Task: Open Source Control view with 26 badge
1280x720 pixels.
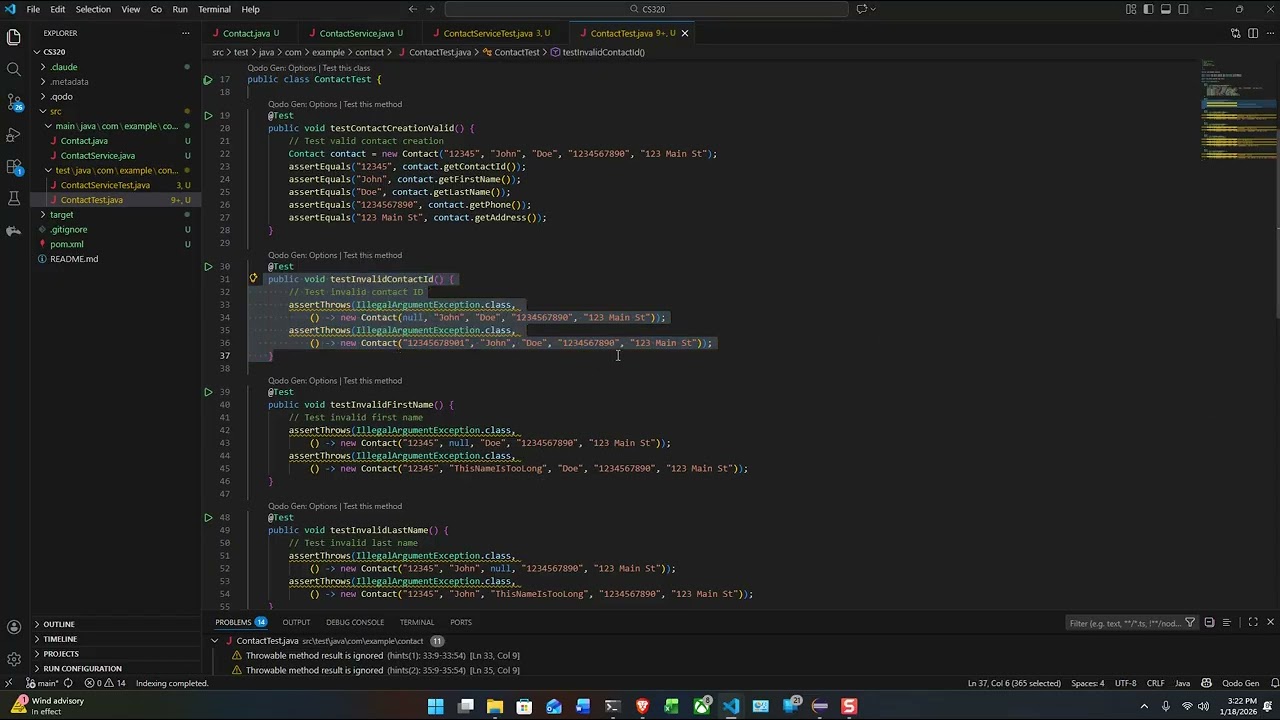Action: point(14,102)
